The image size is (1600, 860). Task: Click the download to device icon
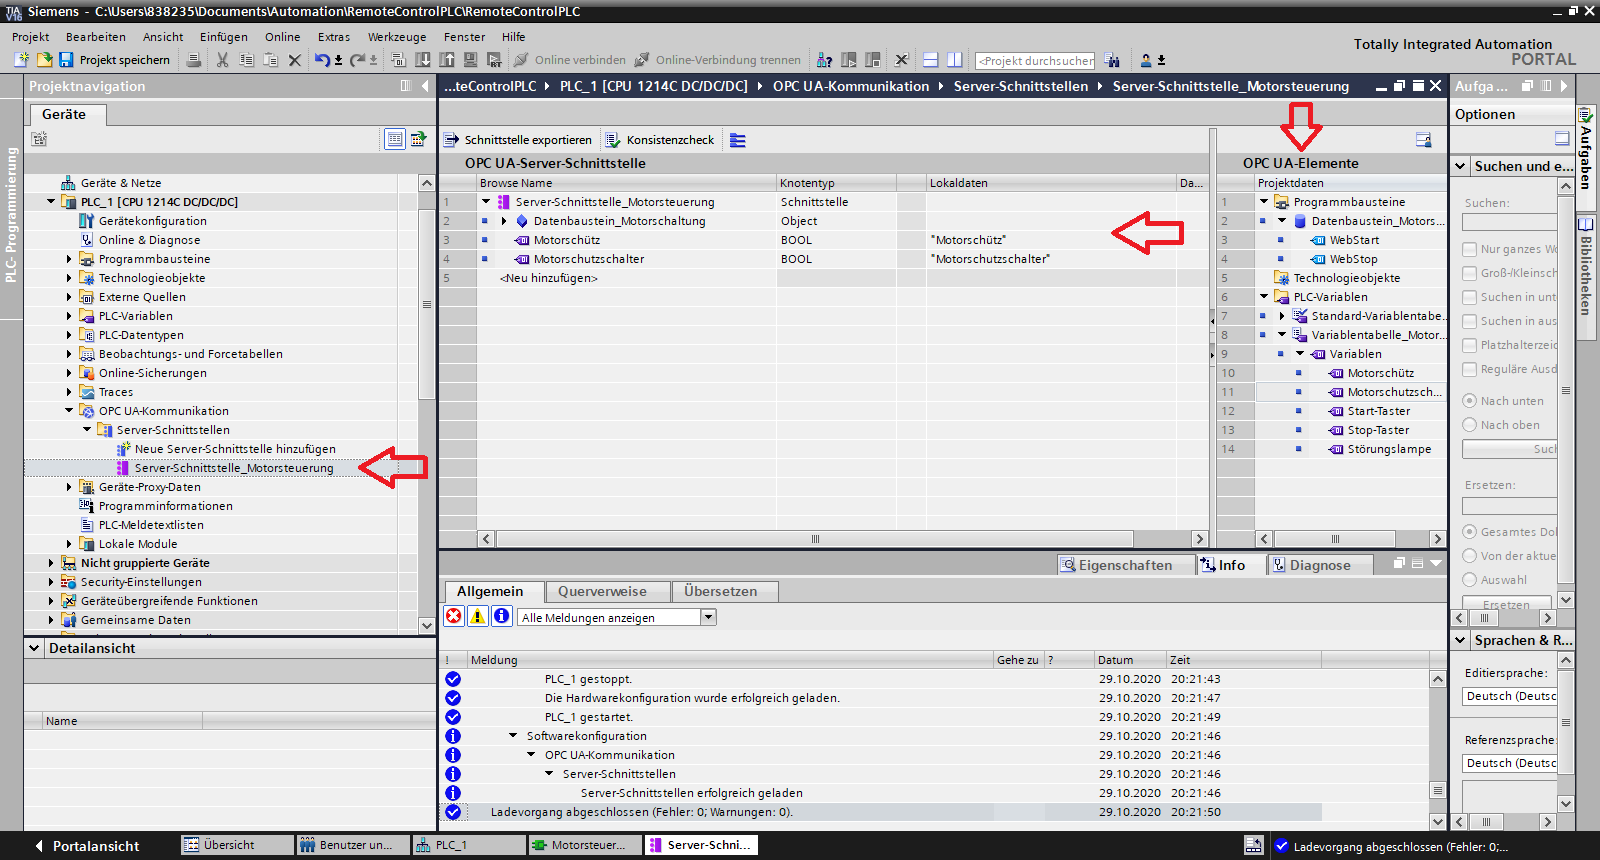pyautogui.click(x=423, y=60)
